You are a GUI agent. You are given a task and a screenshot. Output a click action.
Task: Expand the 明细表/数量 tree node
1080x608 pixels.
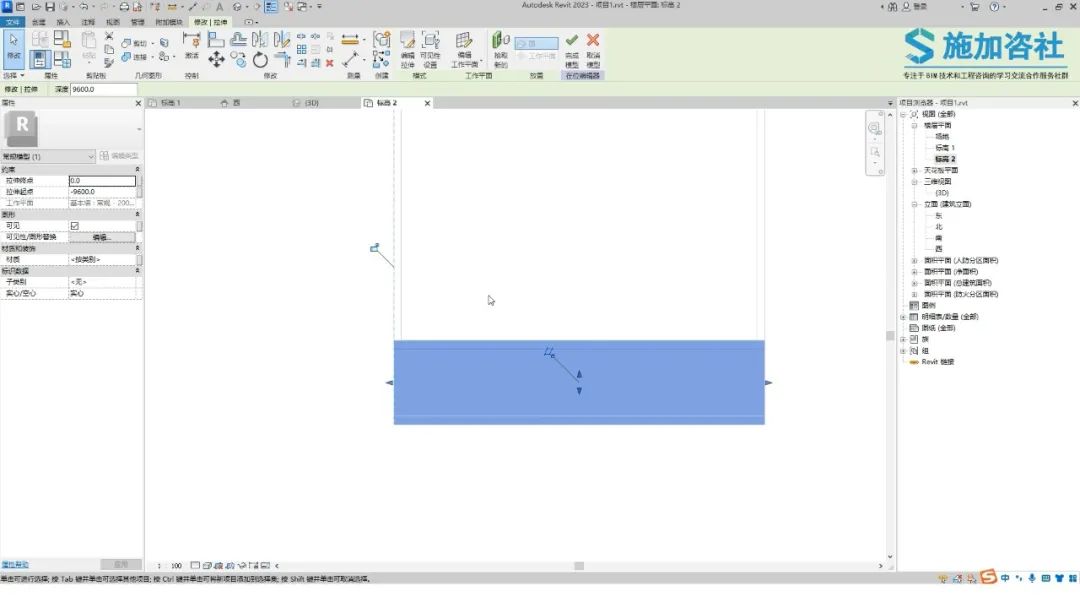[904, 317]
